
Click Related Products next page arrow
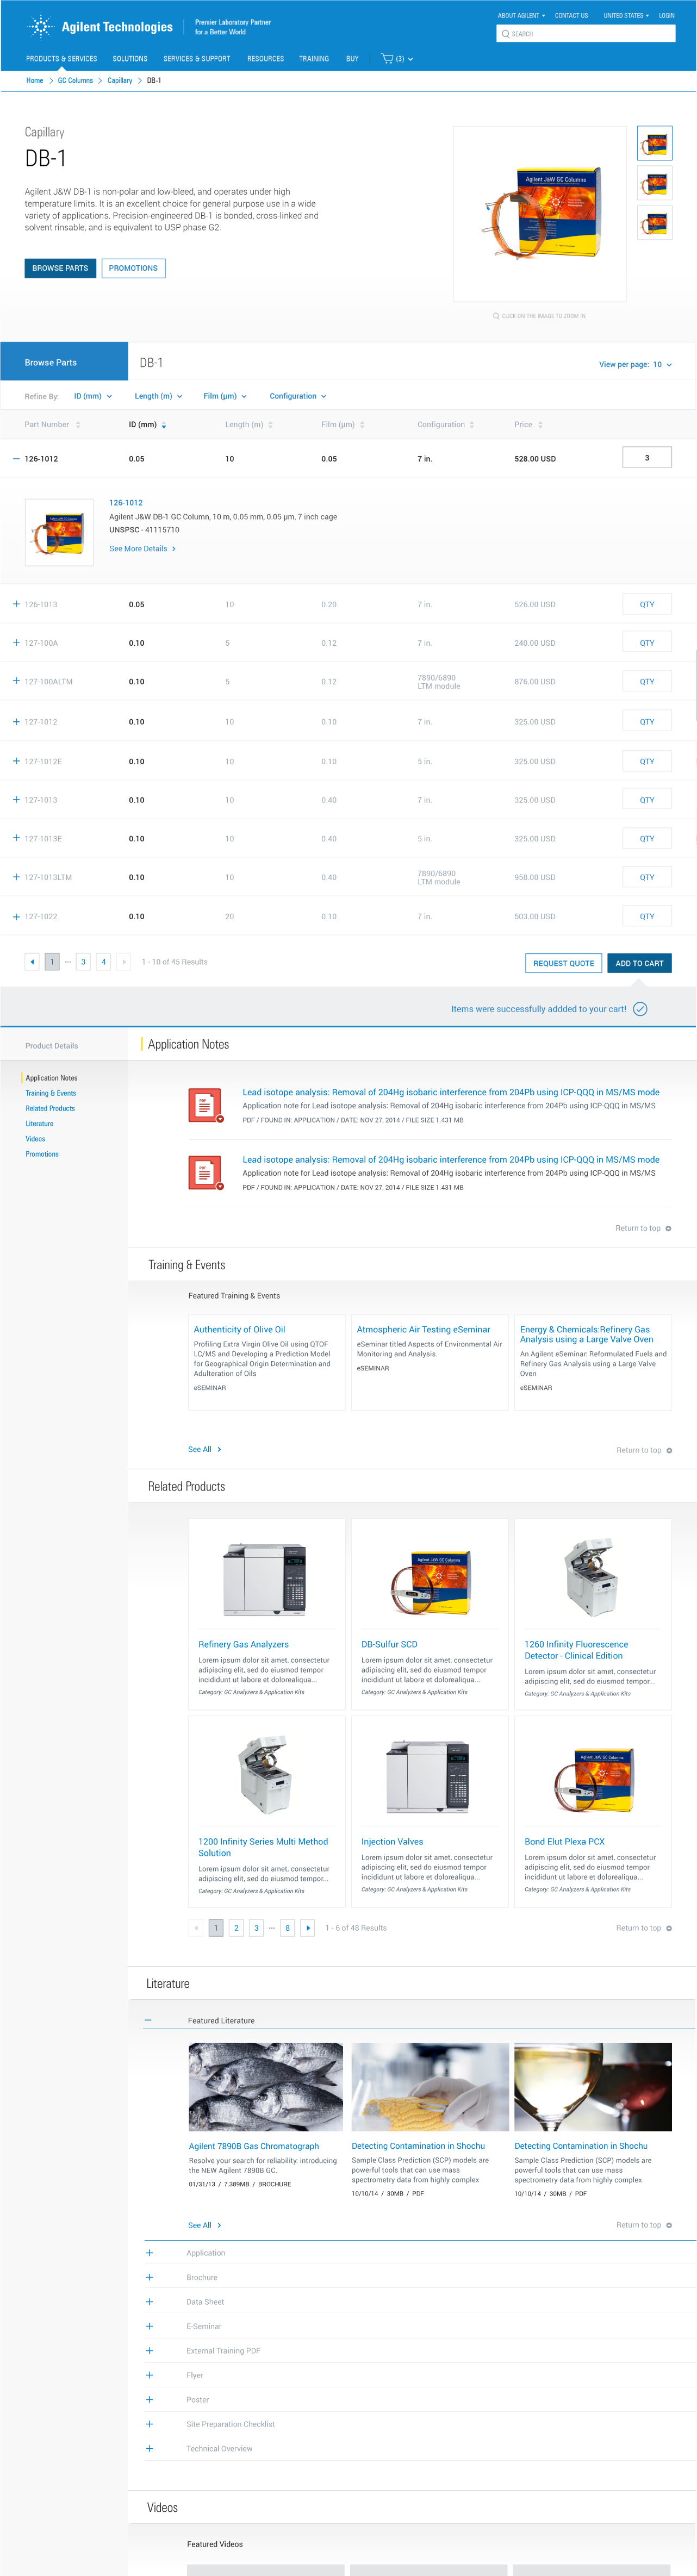click(308, 1928)
